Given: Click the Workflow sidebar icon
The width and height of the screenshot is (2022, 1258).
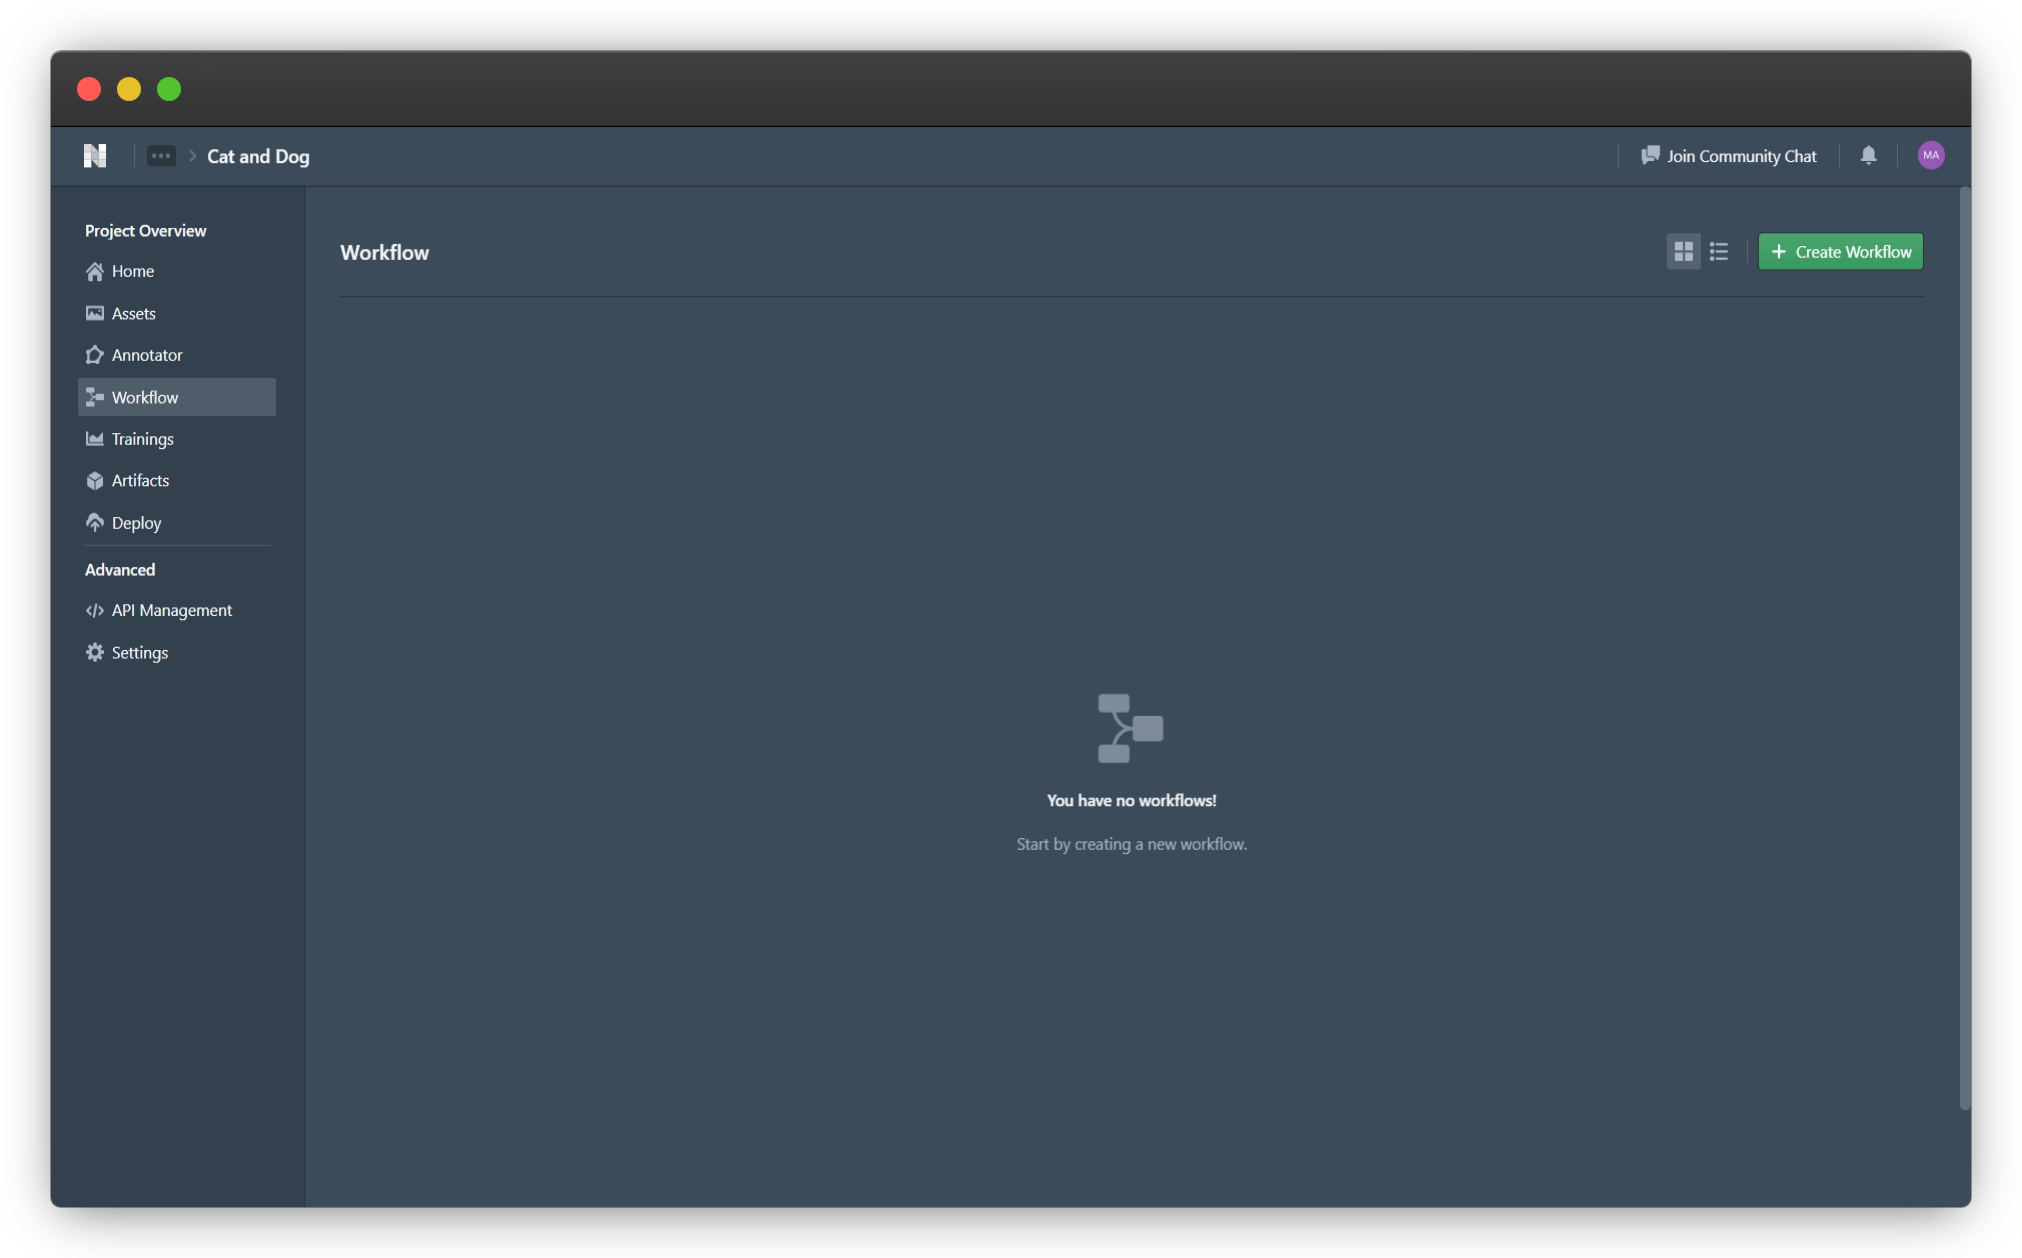Looking at the screenshot, I should point(95,397).
